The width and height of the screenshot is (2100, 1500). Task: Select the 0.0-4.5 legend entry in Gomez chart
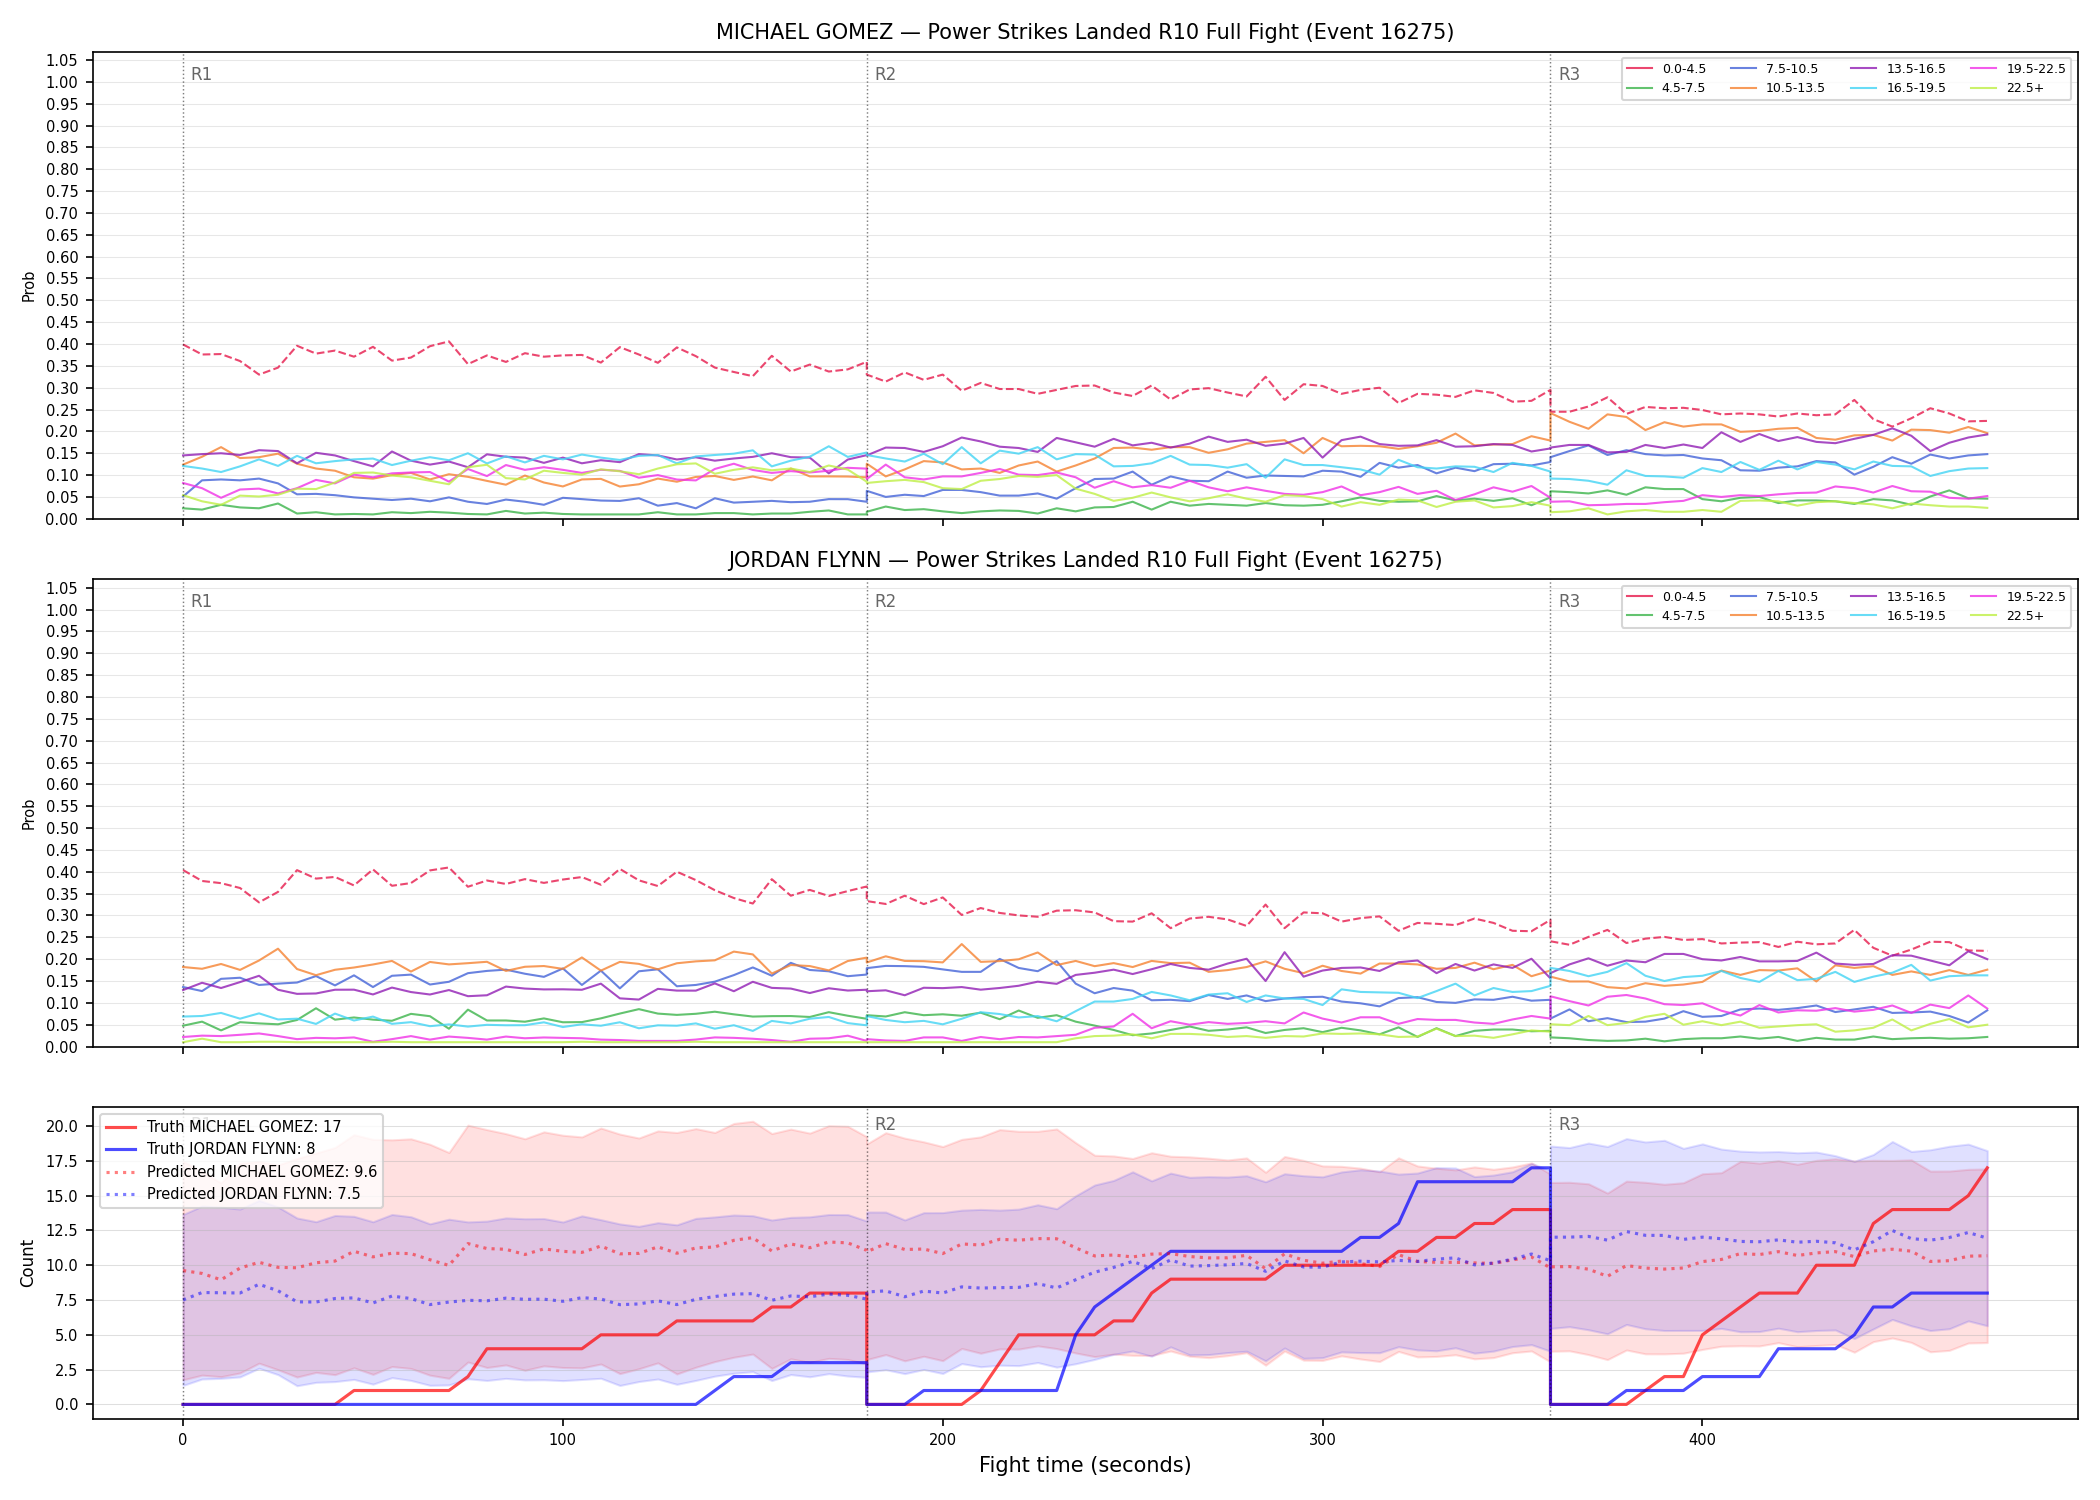[x=1667, y=69]
